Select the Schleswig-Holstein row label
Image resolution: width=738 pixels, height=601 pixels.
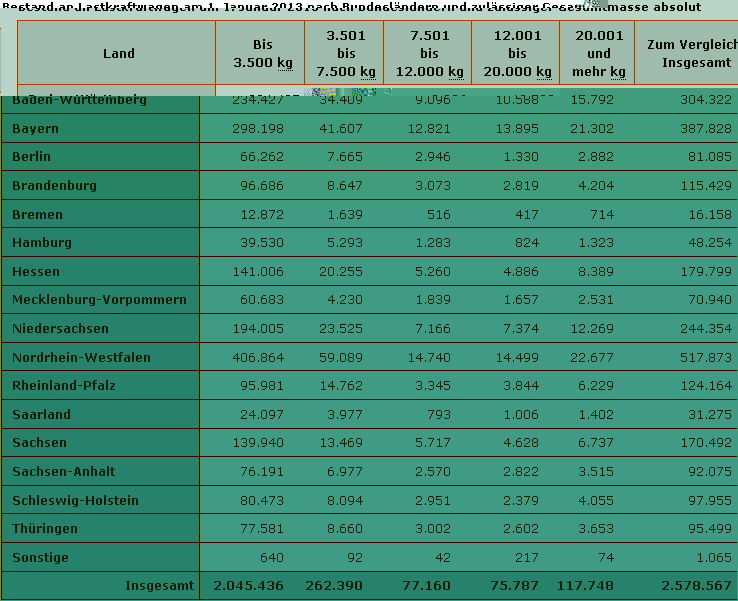tap(75, 501)
